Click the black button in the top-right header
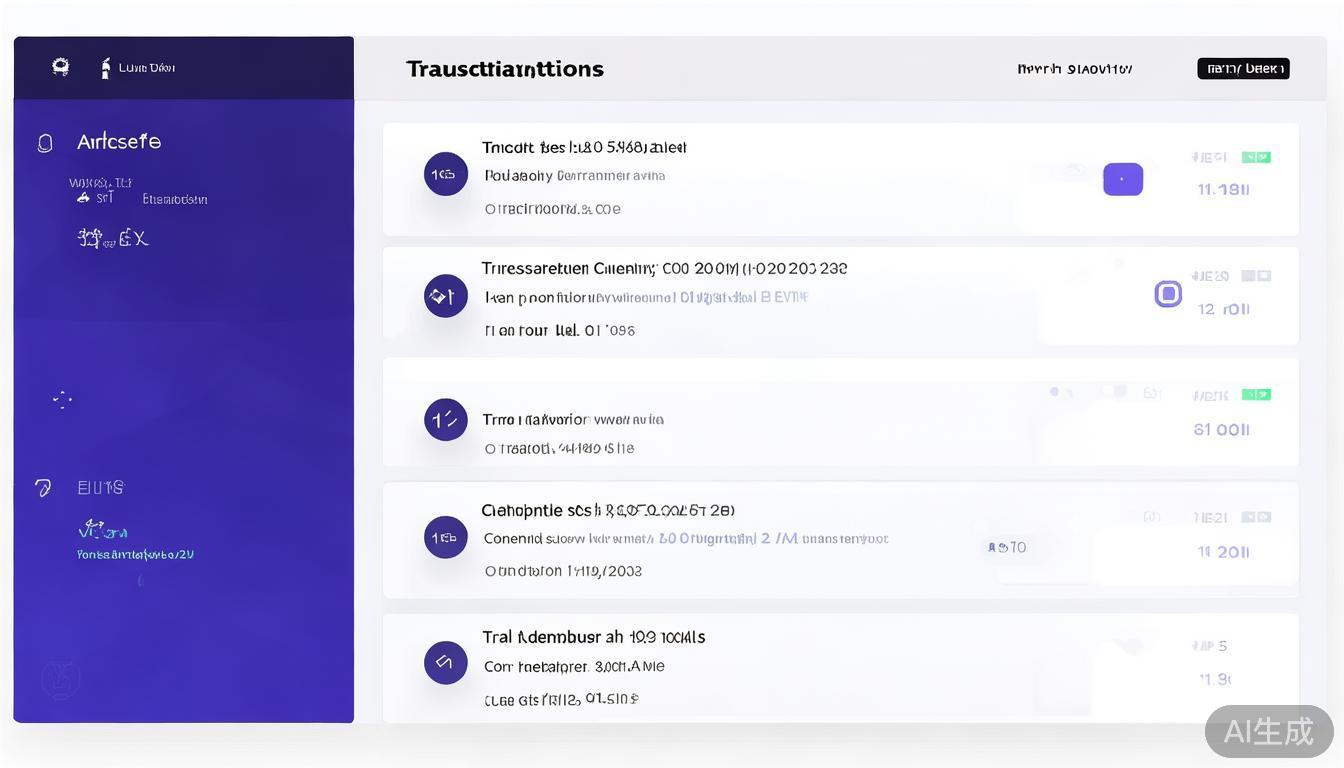The width and height of the screenshot is (1344, 768). pos(1243,68)
